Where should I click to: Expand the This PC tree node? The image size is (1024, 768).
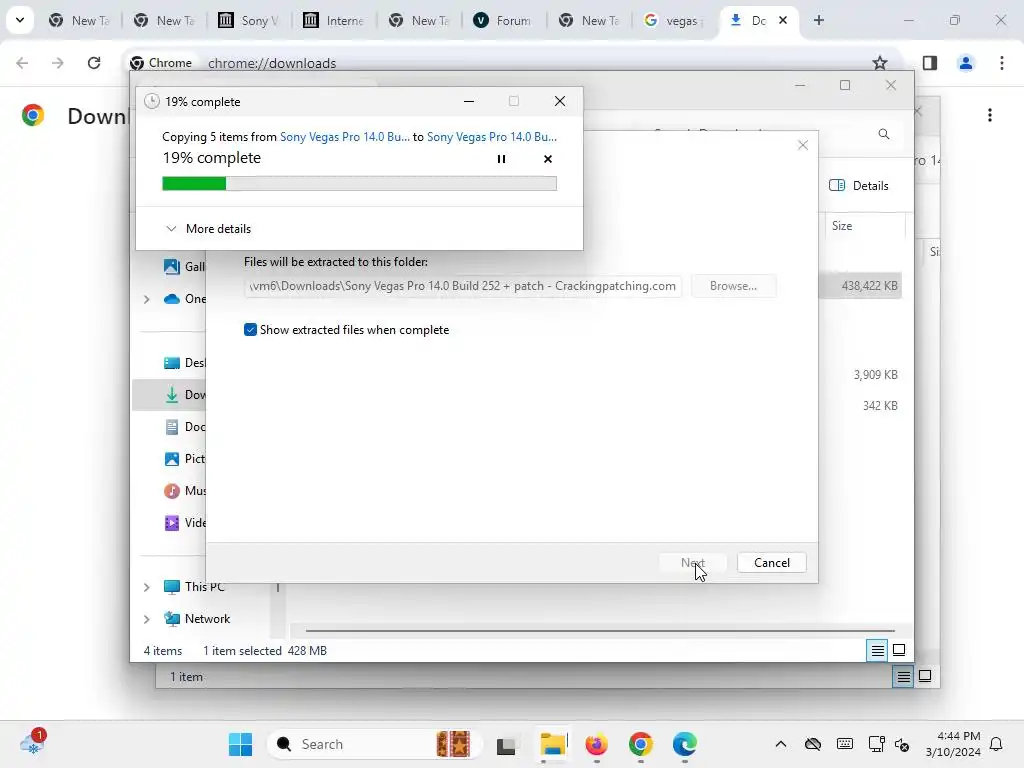[147, 587]
